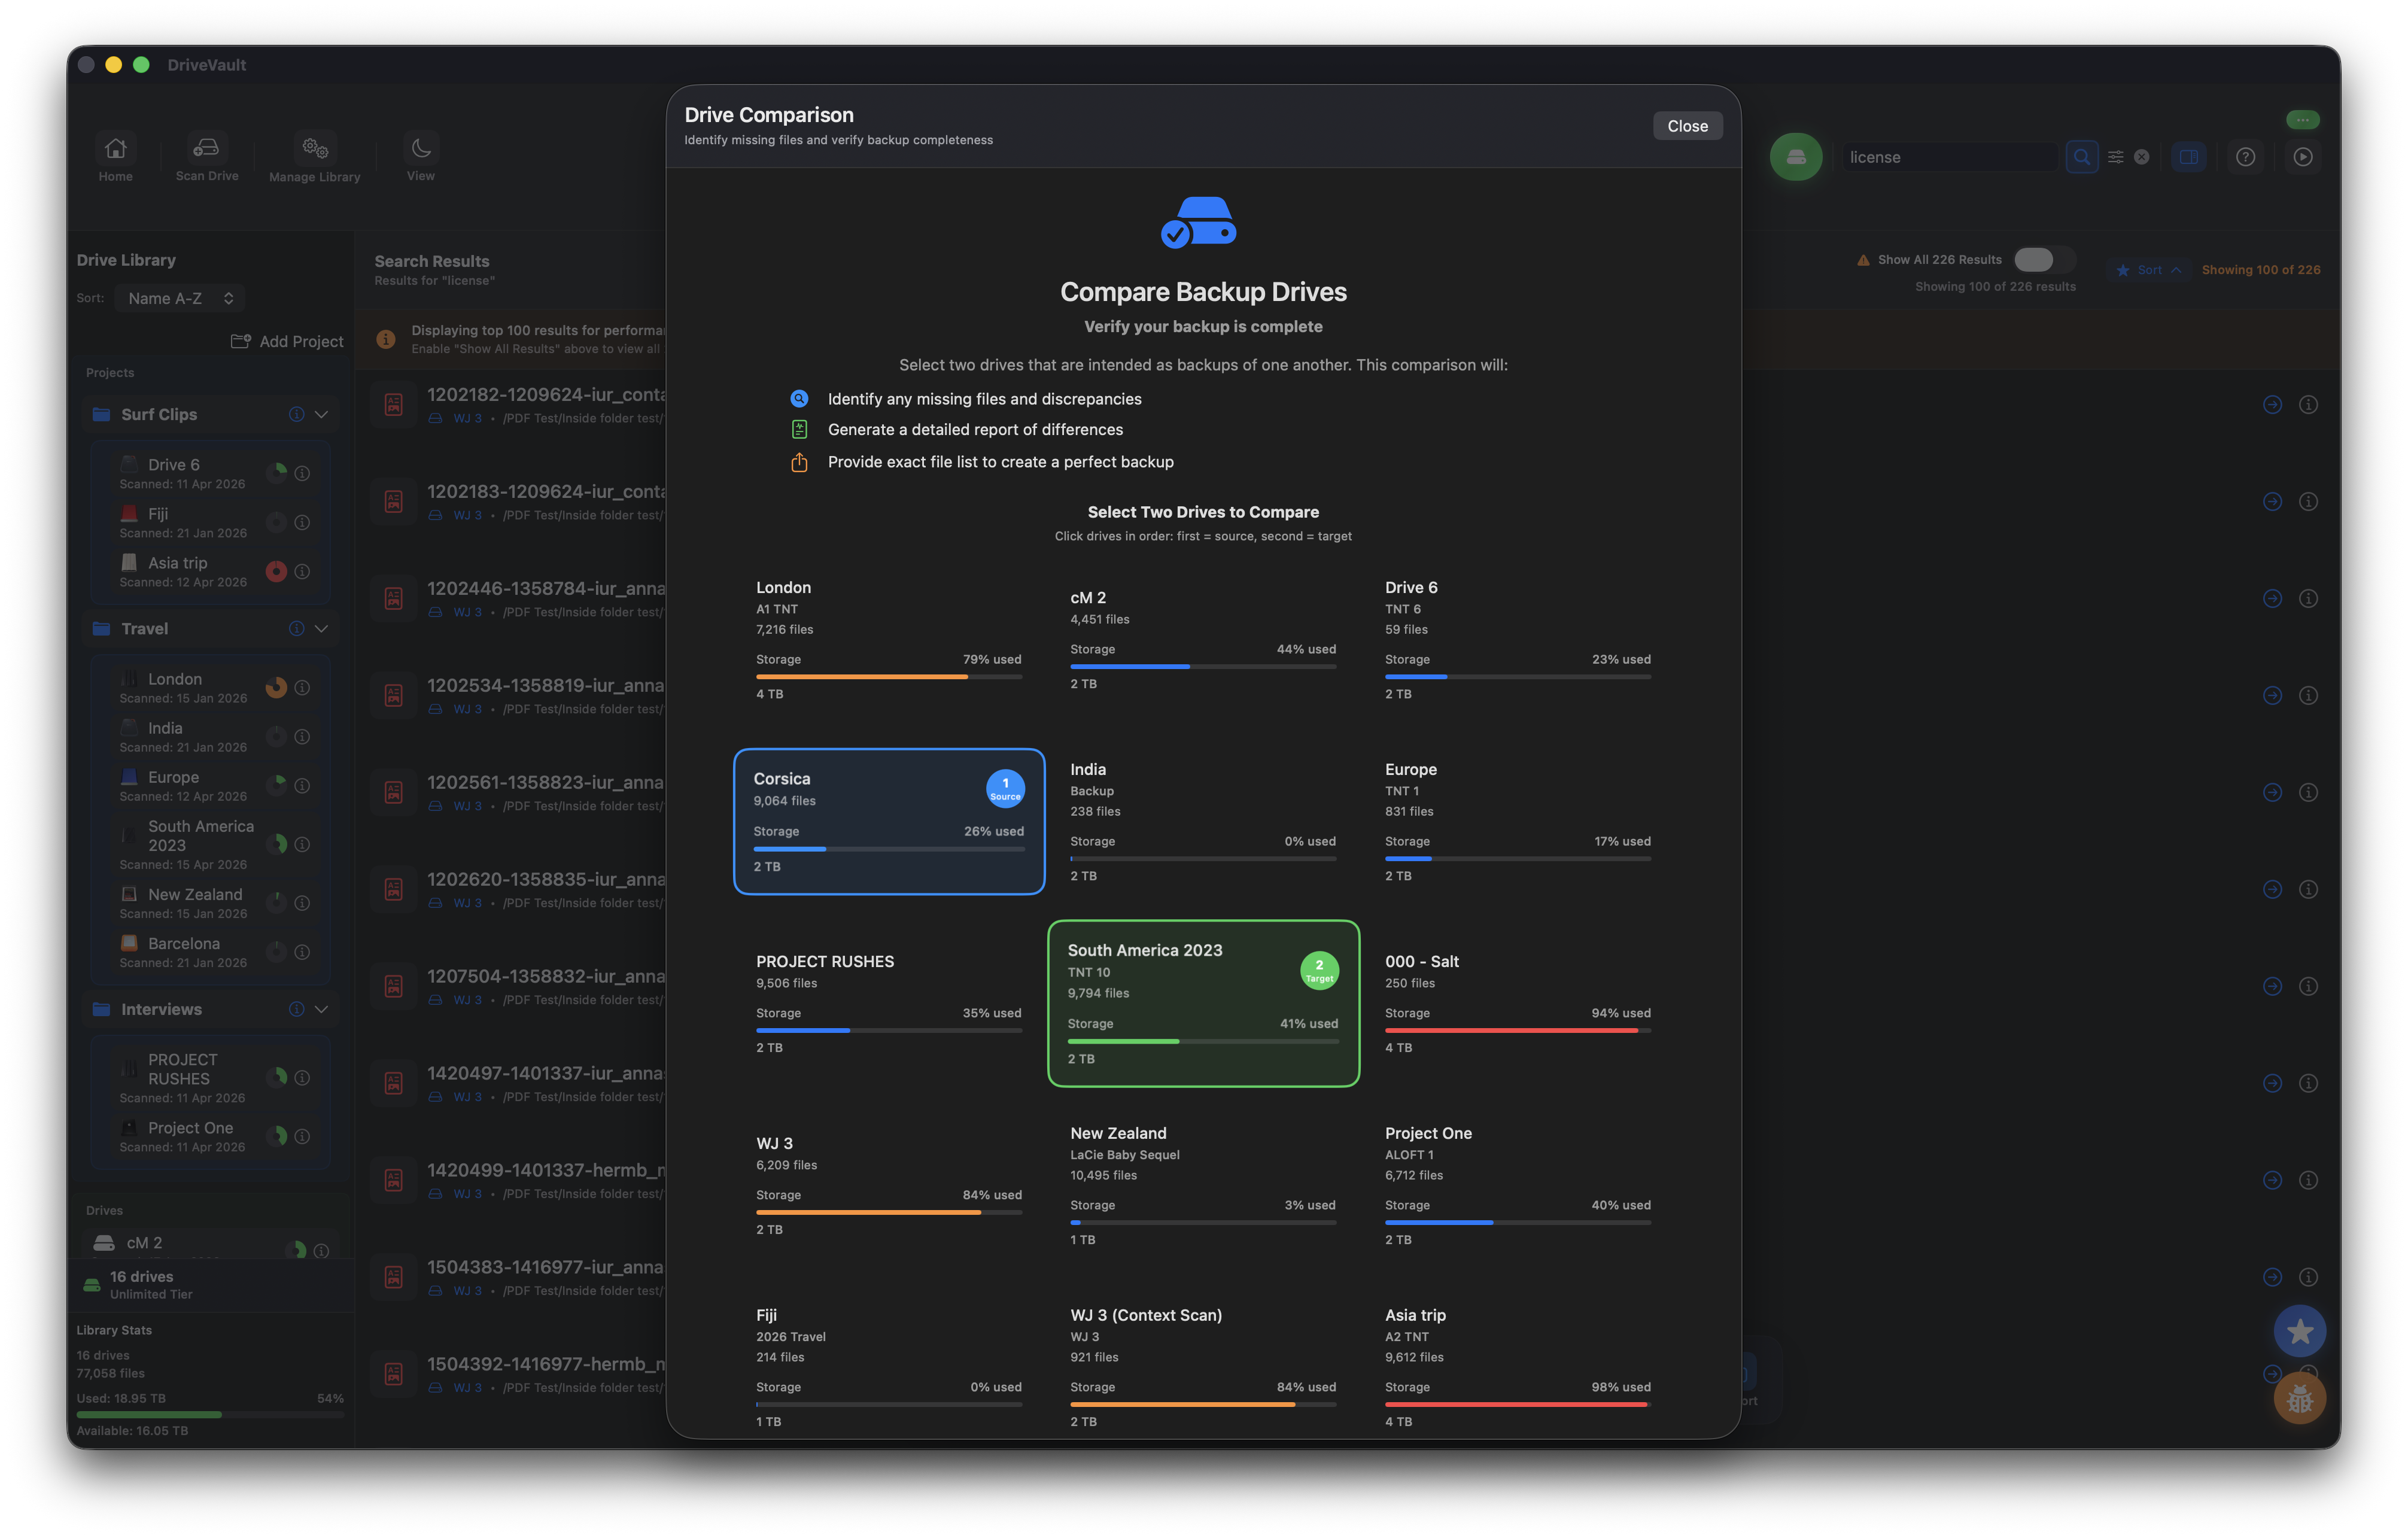
Task: Select Project One ALOFT 1 card in dialog
Action: (x=1517, y=1185)
